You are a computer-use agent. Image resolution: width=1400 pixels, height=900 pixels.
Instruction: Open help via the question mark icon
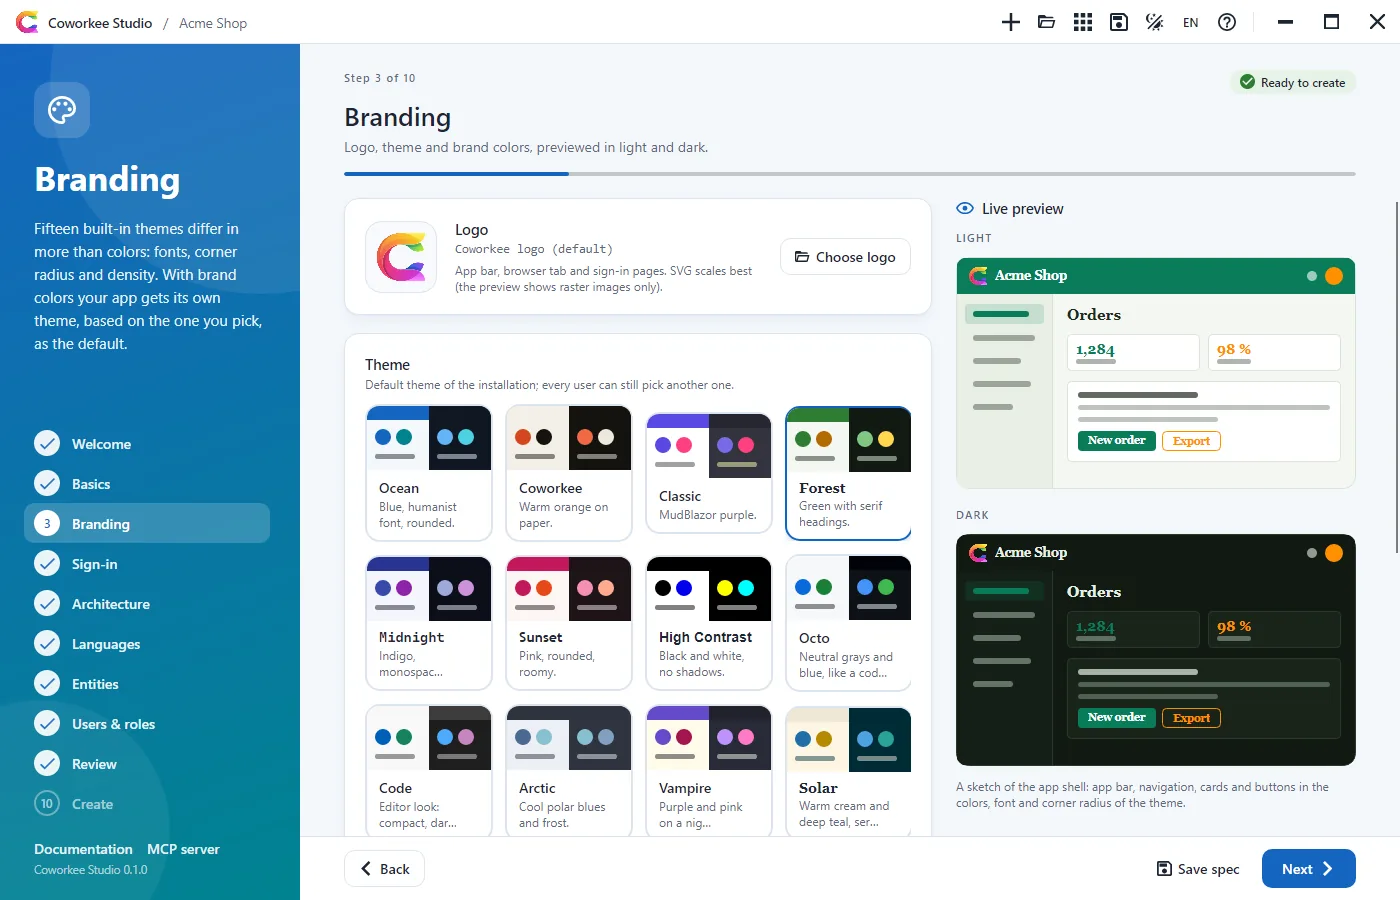point(1227,22)
